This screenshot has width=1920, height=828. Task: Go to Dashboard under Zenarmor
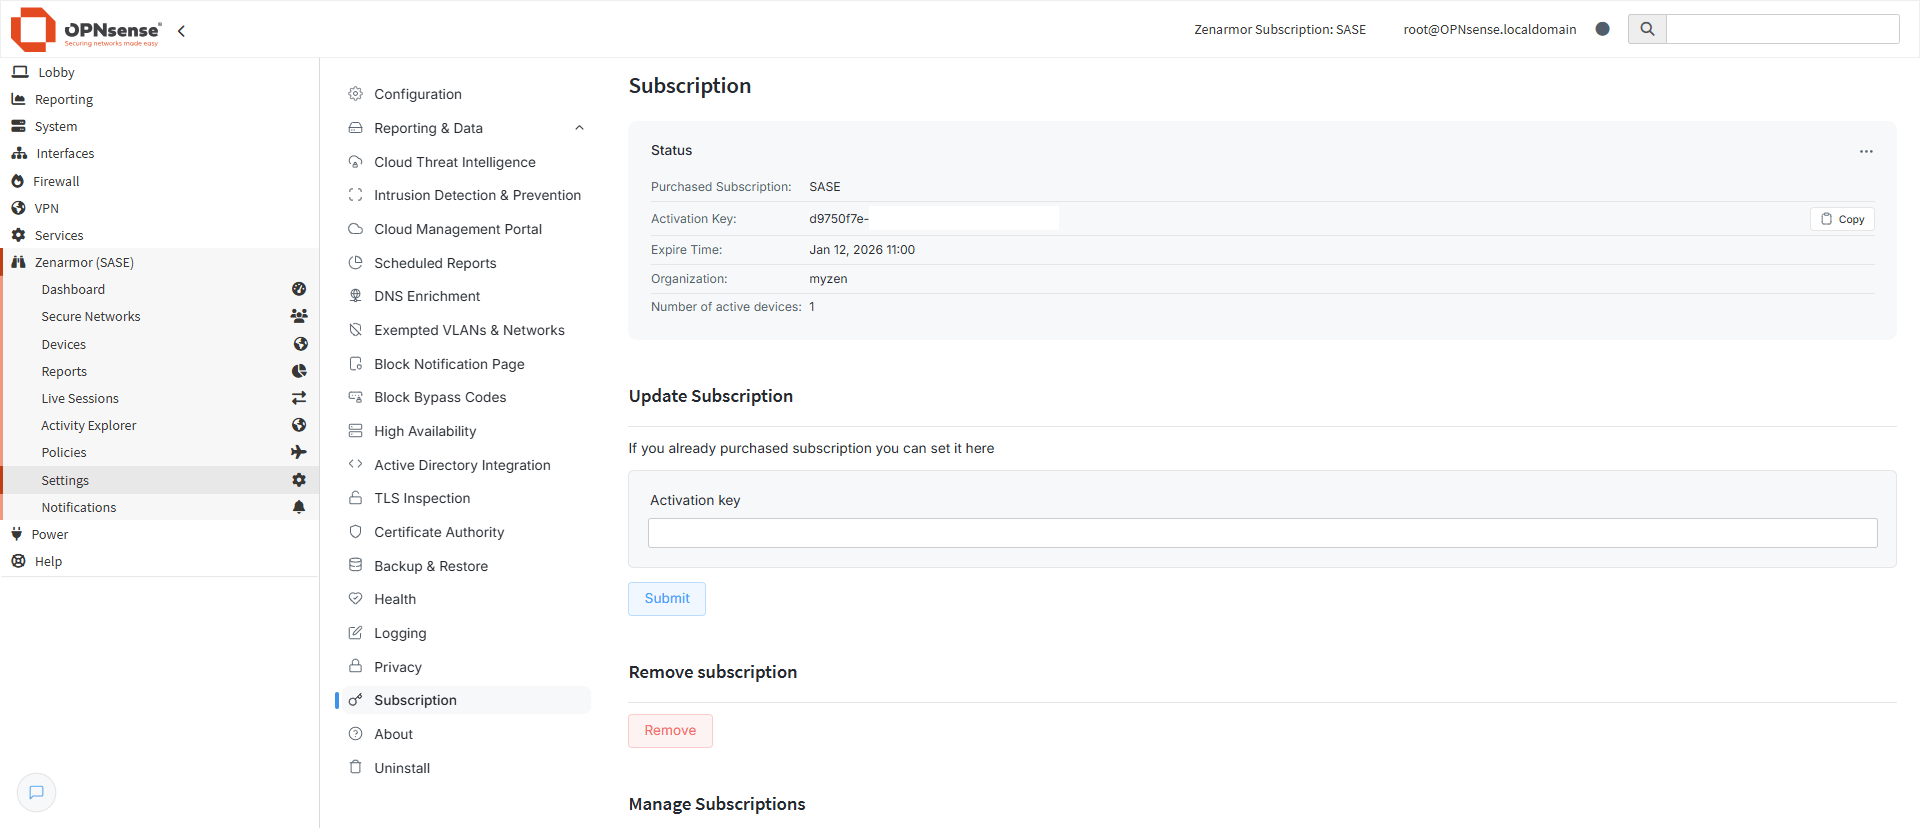click(73, 289)
